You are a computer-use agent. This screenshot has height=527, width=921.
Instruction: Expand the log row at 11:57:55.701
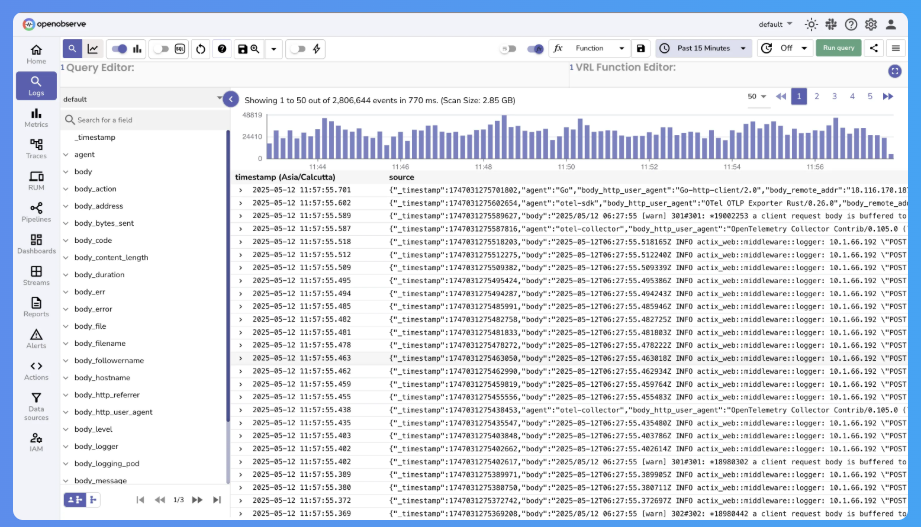(240, 190)
